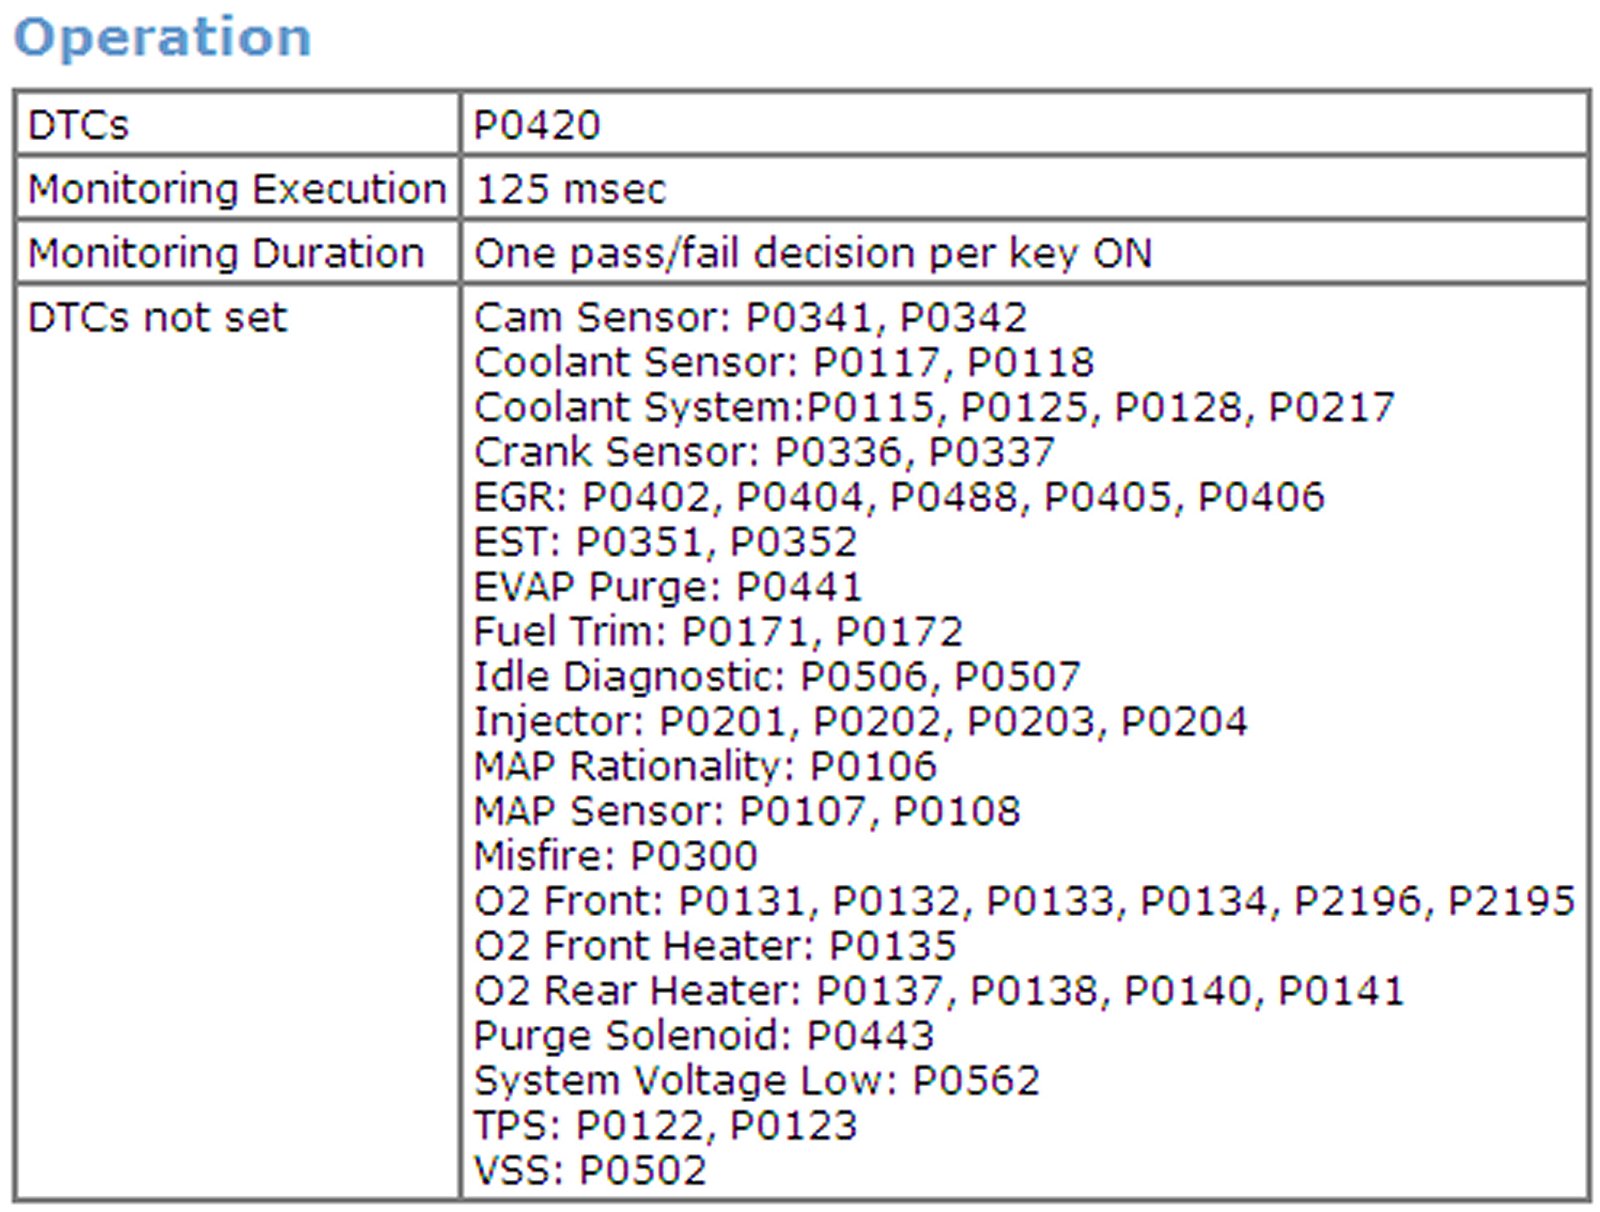Click the EVAP Purge P0441 line
1600x1212 pixels.
[x=668, y=587]
